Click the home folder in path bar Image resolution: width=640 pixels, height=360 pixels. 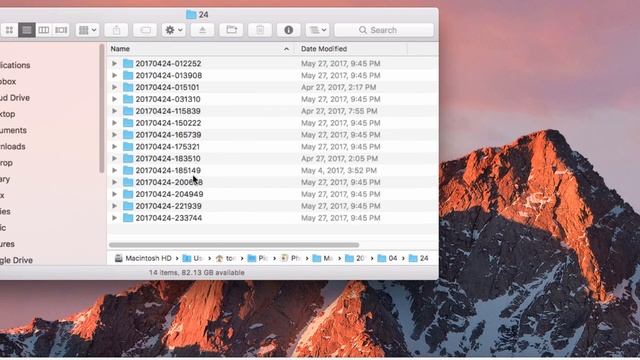tap(225, 258)
